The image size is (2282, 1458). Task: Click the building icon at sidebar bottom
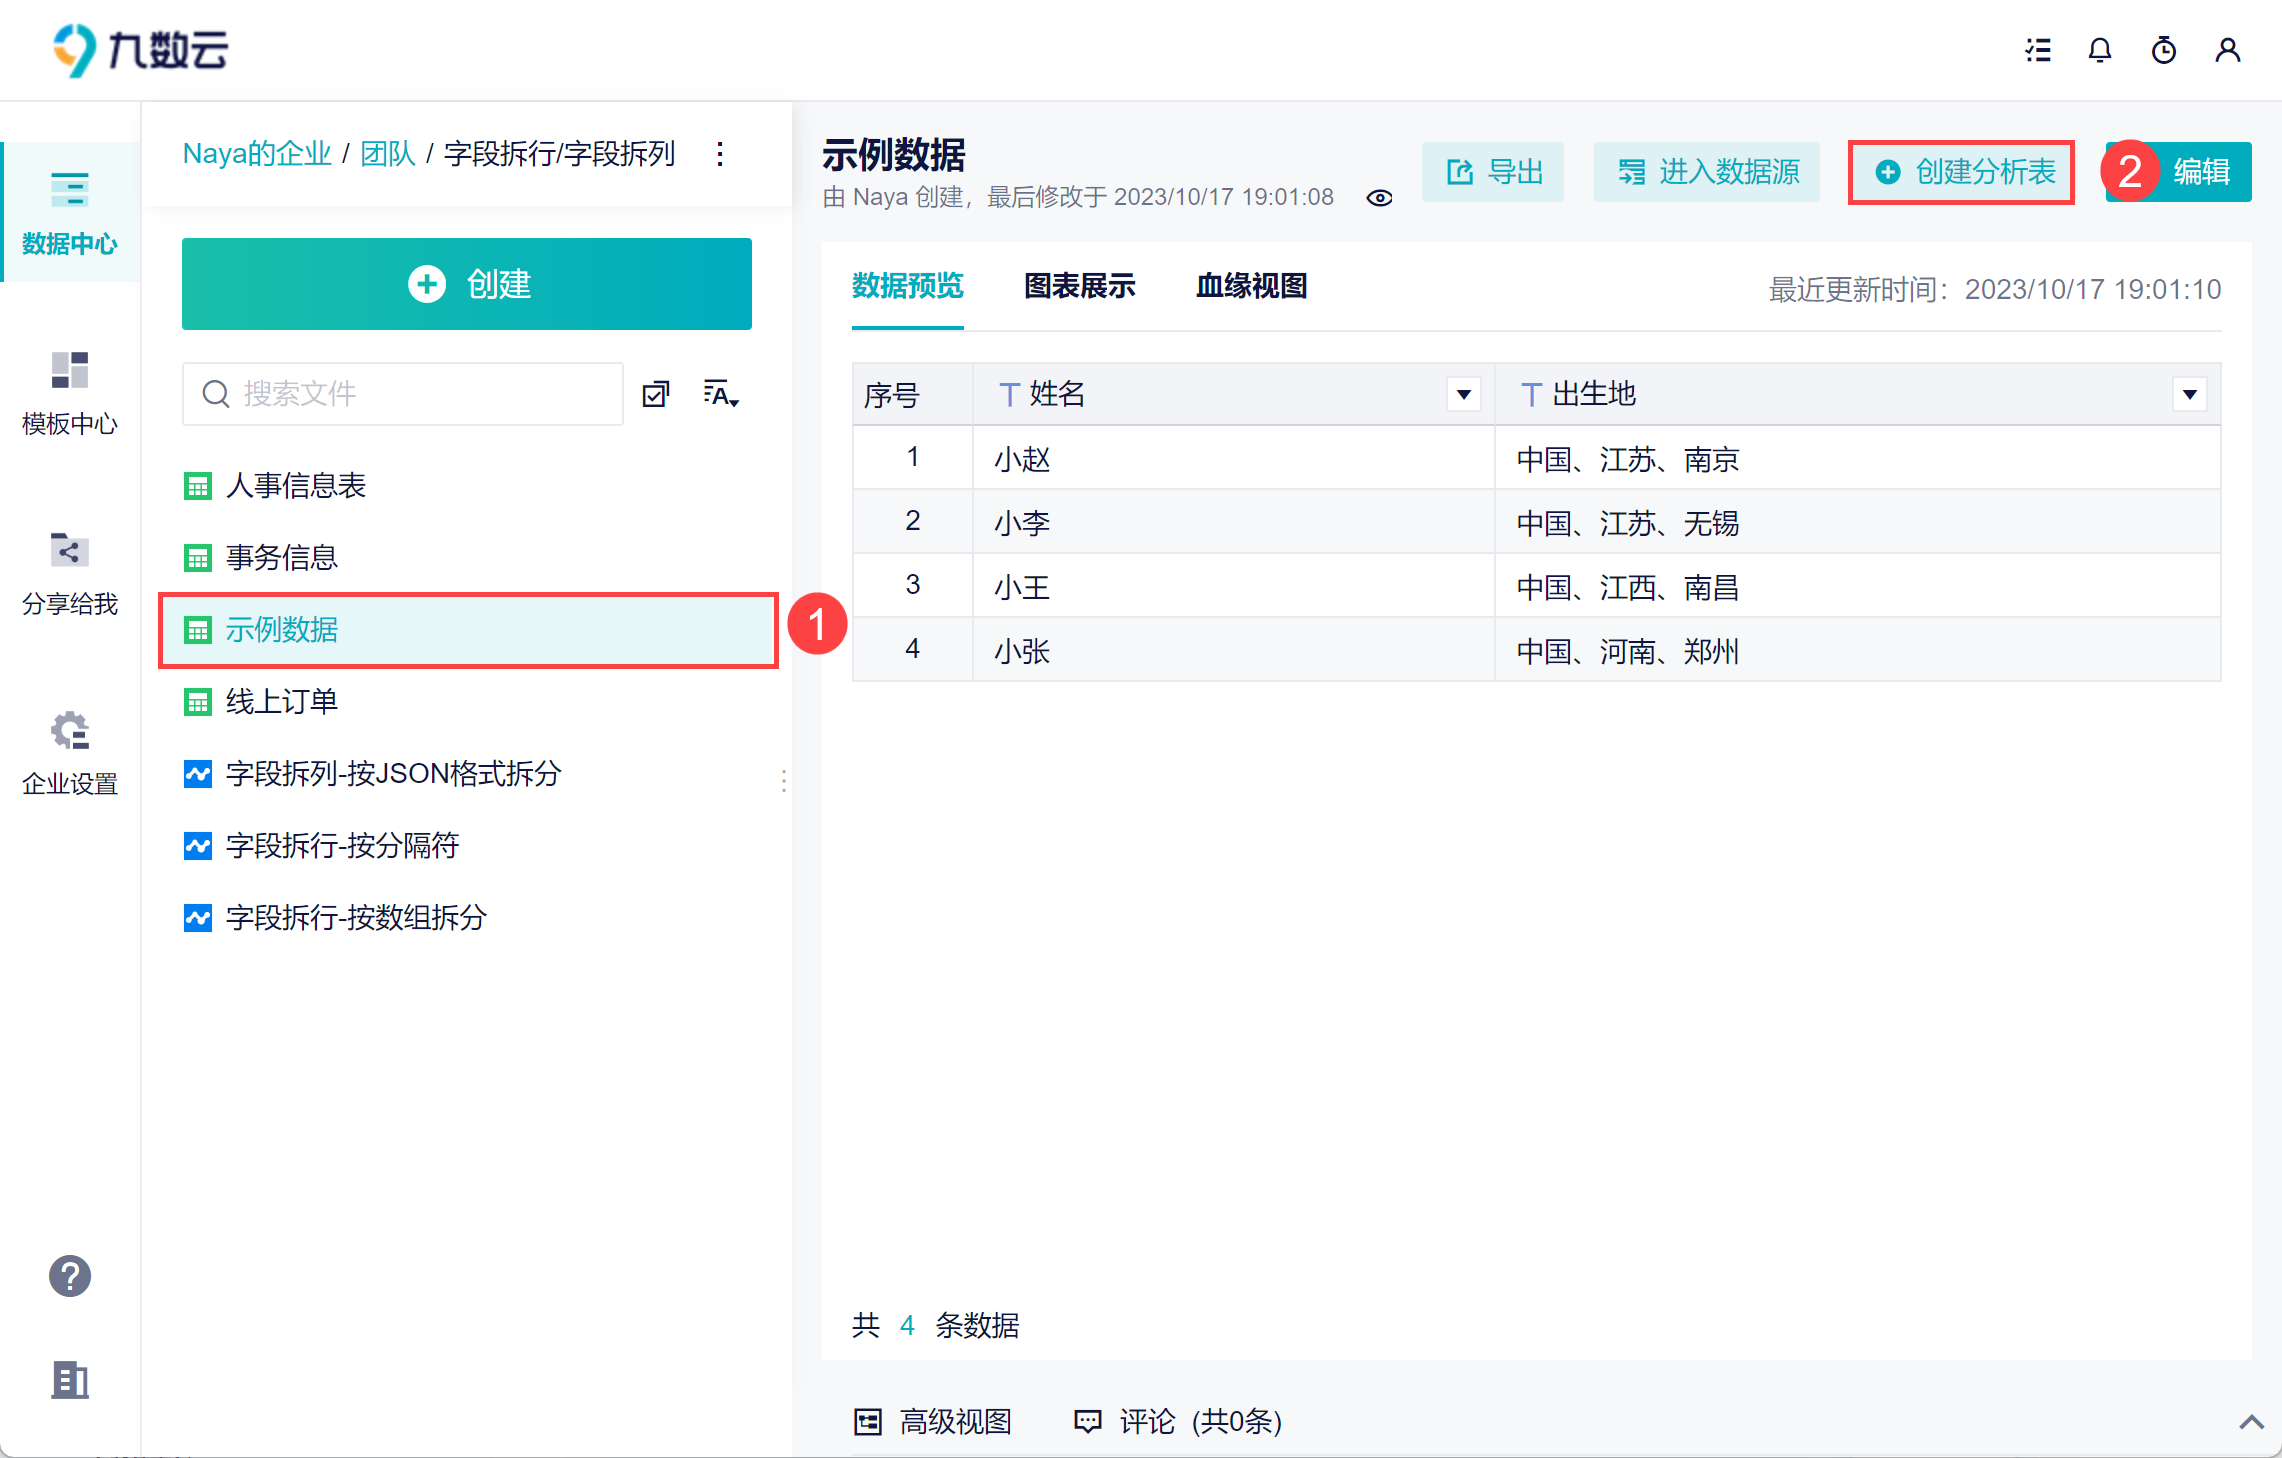tap(70, 1380)
